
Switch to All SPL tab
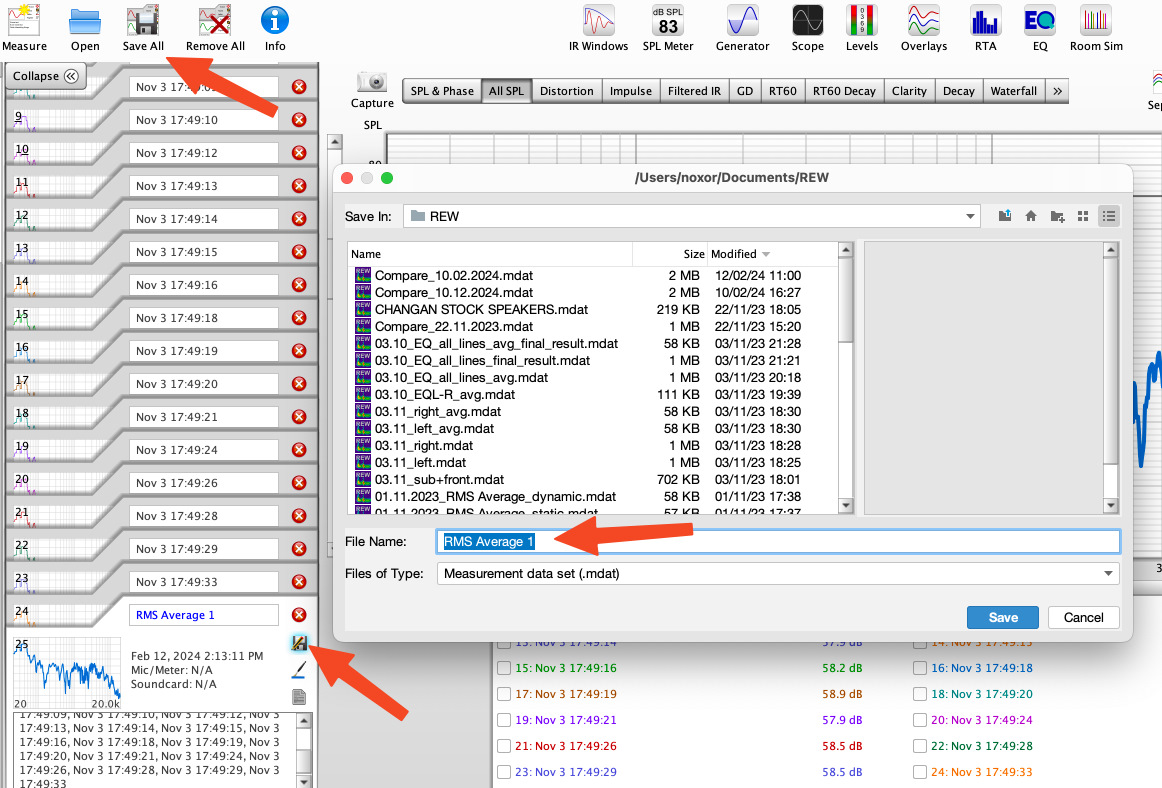tap(506, 91)
